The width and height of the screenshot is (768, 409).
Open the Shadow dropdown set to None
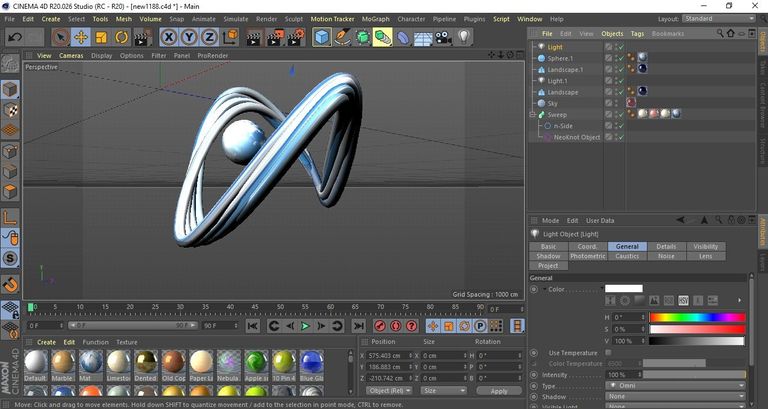[x=675, y=397]
